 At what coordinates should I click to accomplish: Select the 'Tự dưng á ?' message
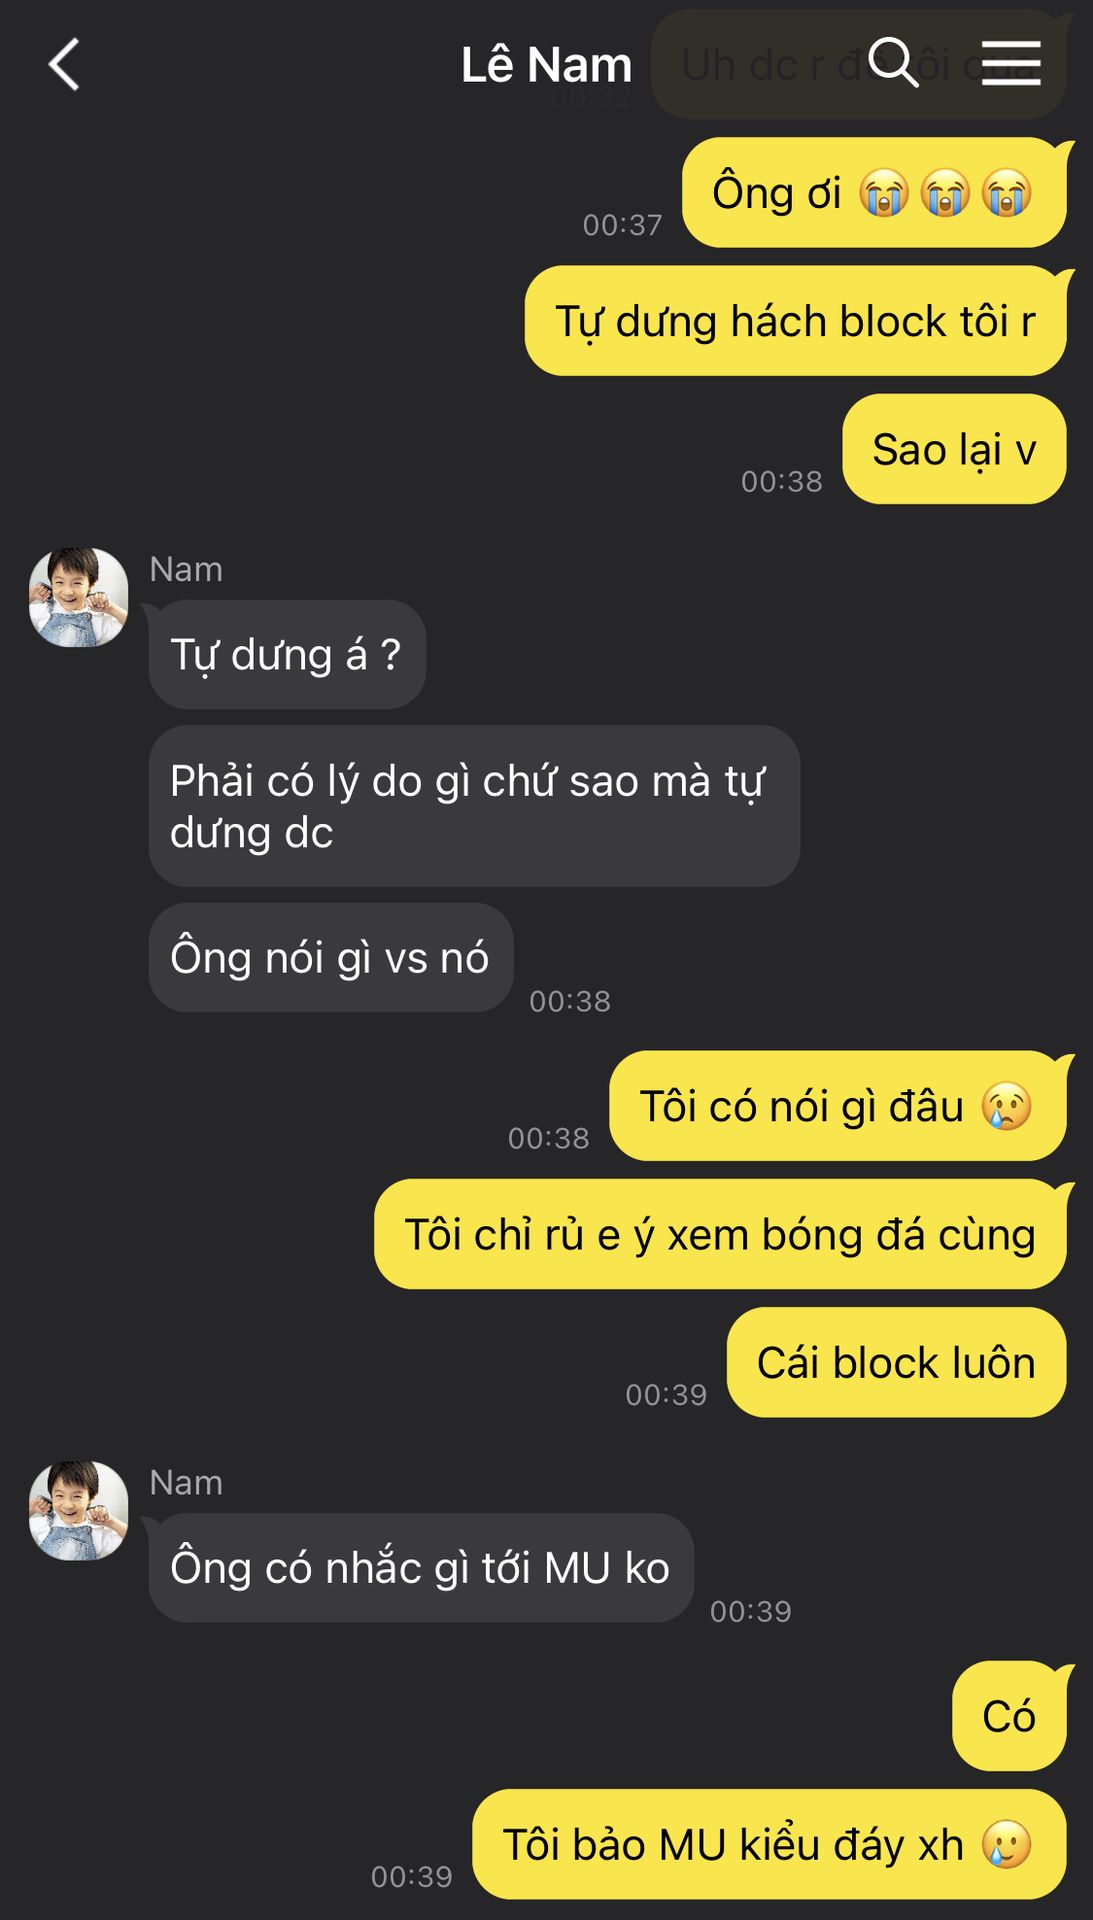coord(287,655)
